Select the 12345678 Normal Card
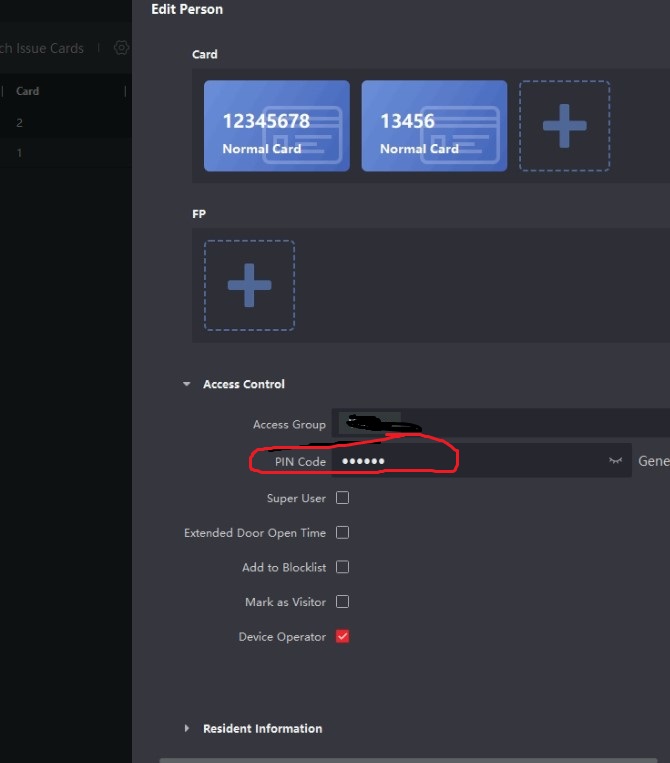The width and height of the screenshot is (670, 763). [x=277, y=126]
